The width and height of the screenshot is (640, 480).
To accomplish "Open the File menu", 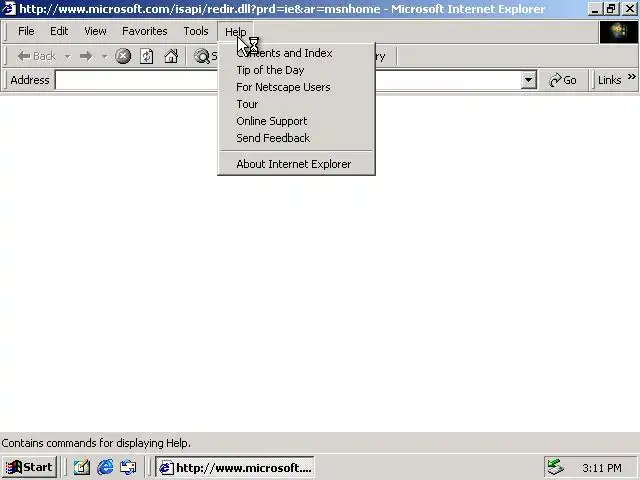I will click(26, 31).
